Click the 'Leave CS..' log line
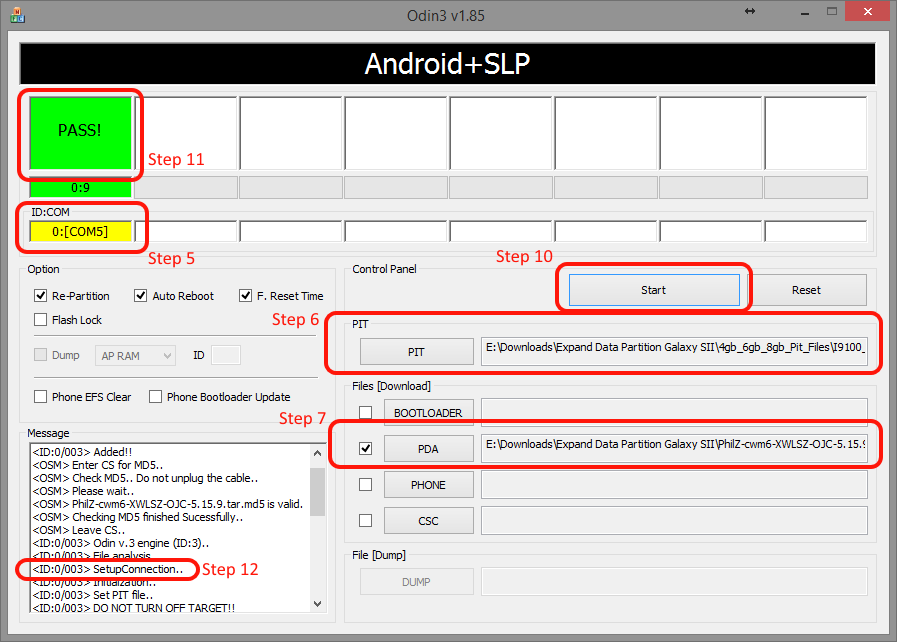 [x=78, y=530]
